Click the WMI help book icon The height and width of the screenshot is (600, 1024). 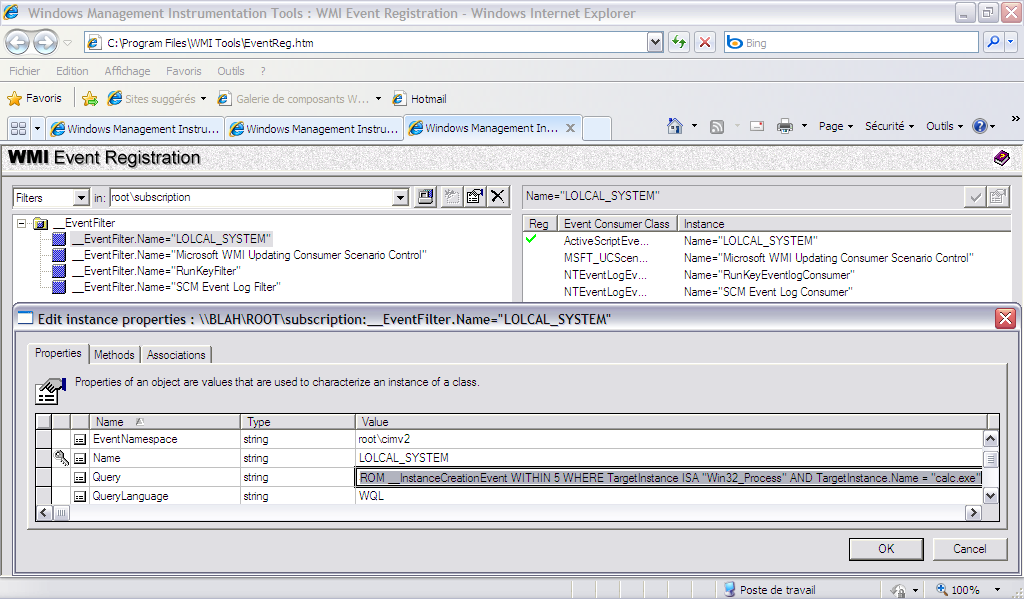click(1001, 158)
